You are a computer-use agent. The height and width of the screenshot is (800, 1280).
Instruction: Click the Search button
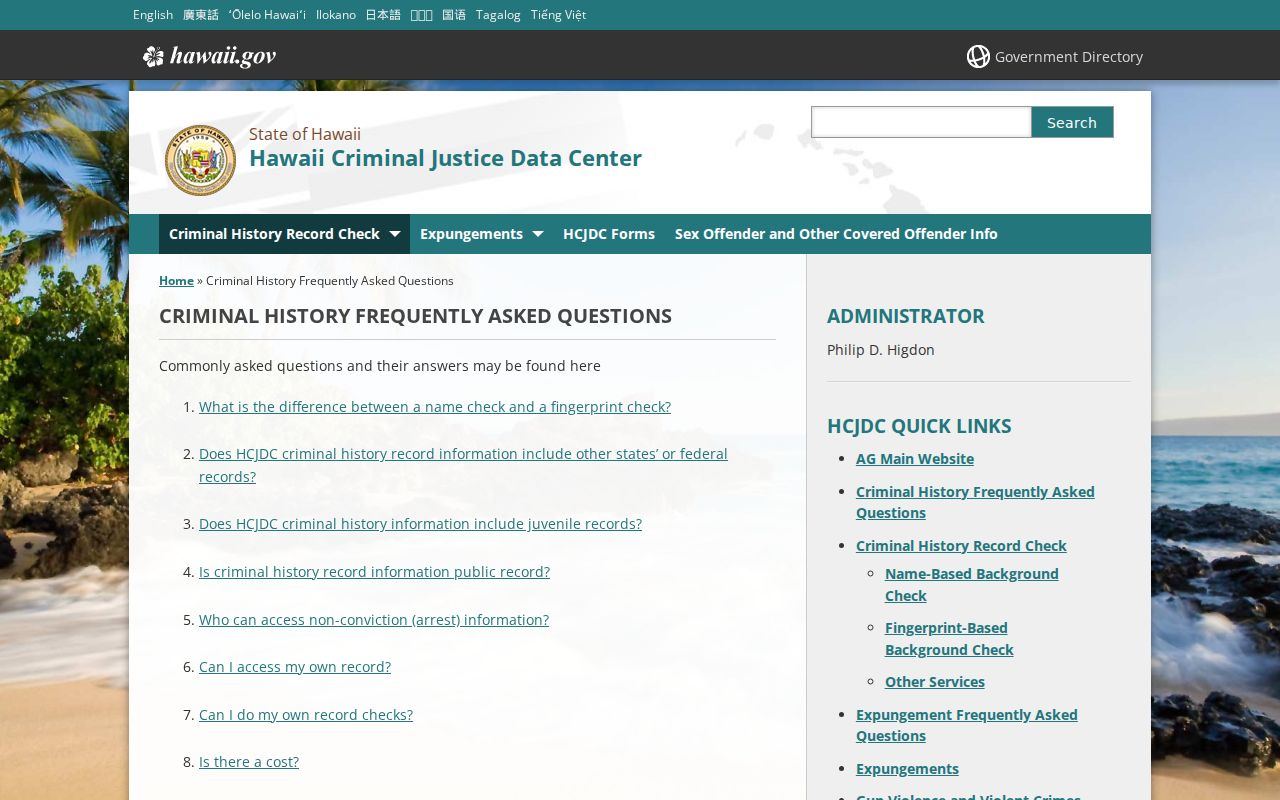pyautogui.click(x=1072, y=122)
